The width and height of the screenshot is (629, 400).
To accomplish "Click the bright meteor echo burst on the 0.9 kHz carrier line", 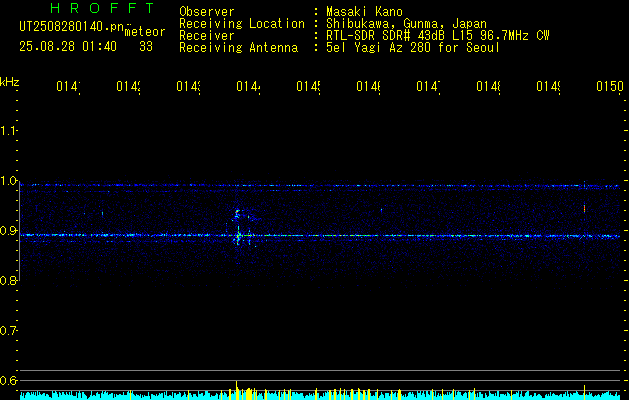I will [238, 236].
